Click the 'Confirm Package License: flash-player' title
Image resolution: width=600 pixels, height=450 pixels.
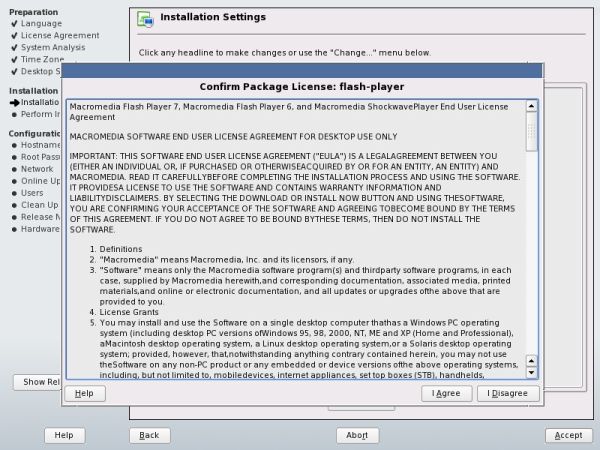point(302,87)
